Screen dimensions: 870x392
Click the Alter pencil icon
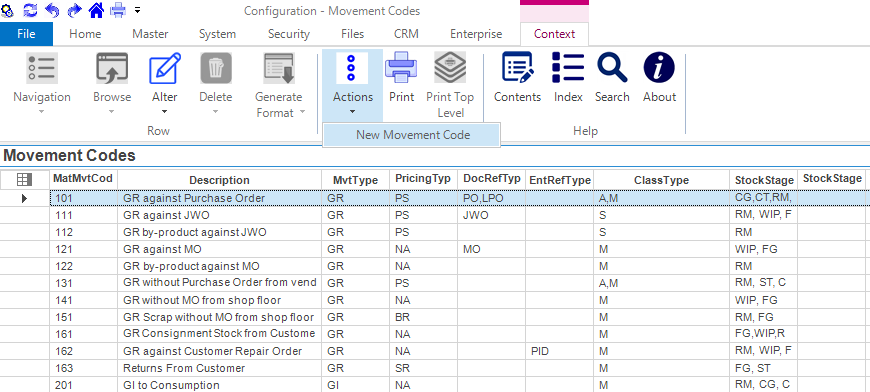point(165,68)
